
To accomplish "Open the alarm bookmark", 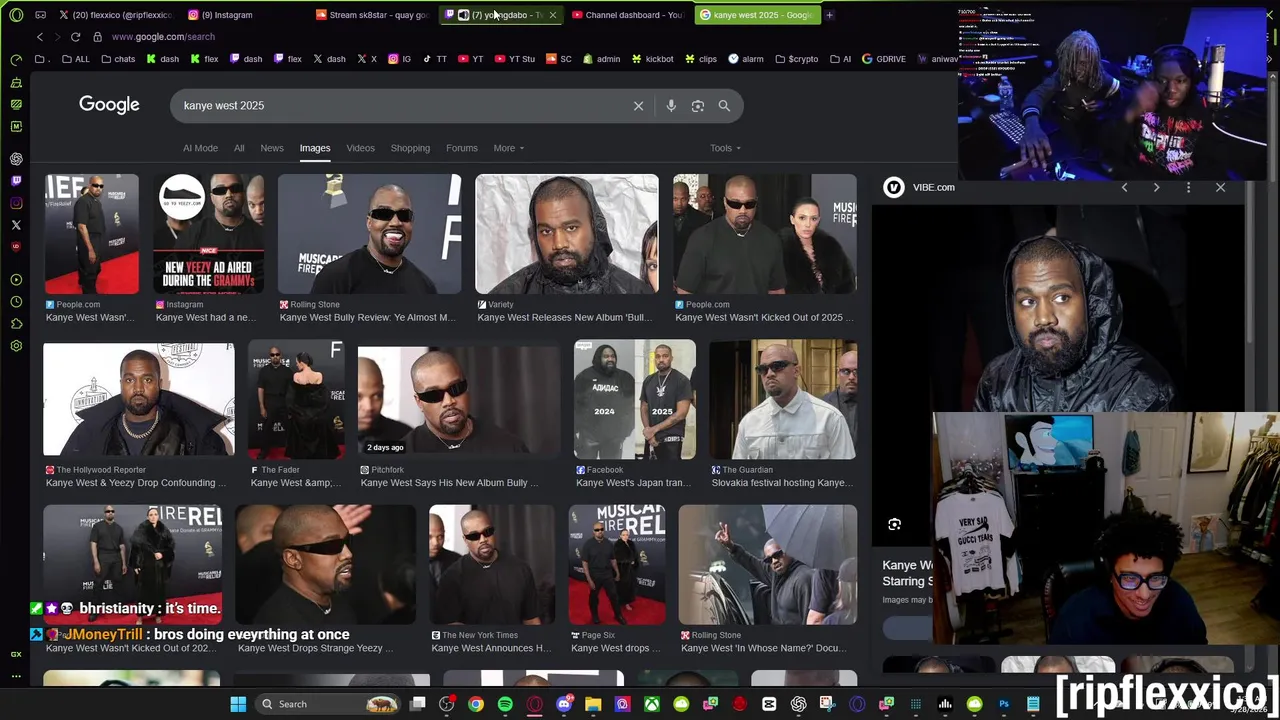I will pyautogui.click(x=746, y=59).
